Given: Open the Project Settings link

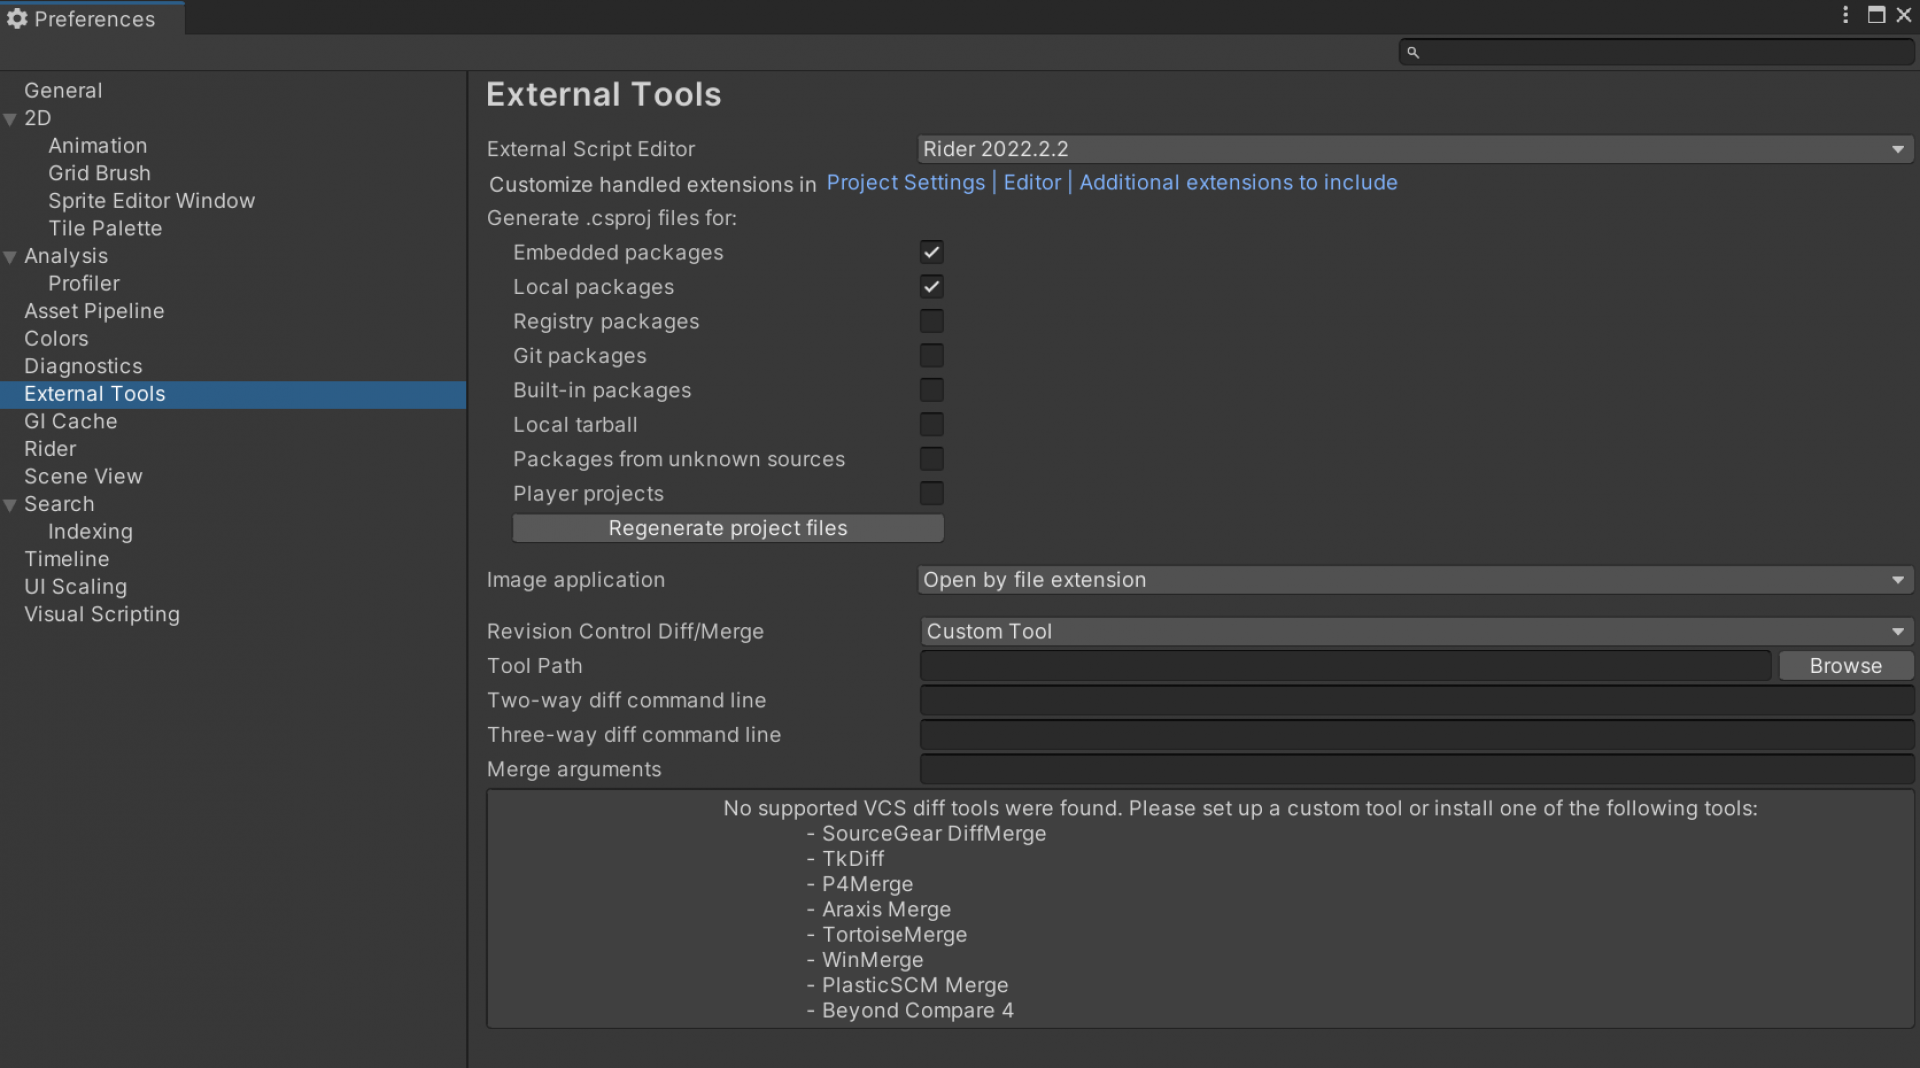Looking at the screenshot, I should [x=906, y=183].
